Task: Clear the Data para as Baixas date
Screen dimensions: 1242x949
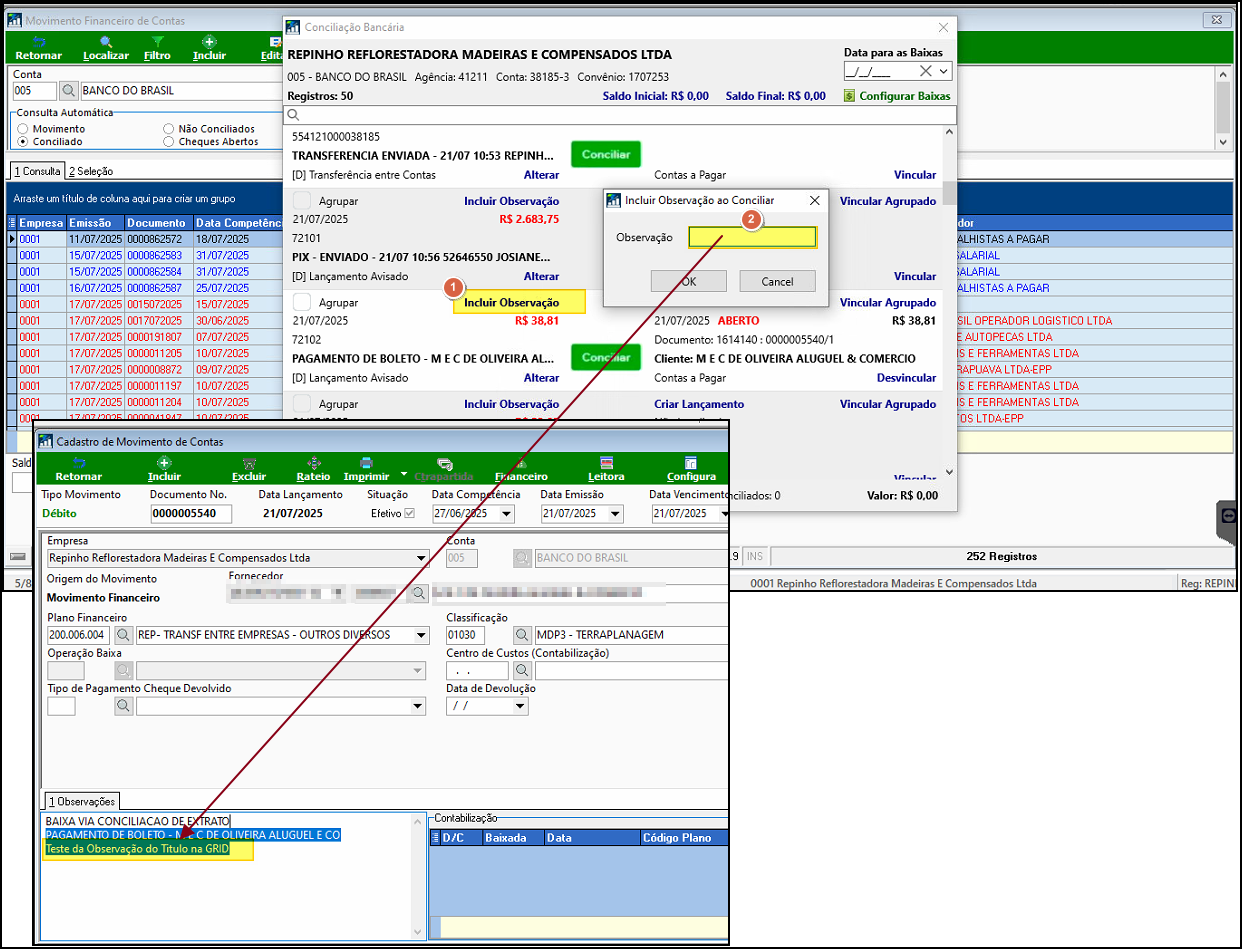Action: tap(926, 71)
